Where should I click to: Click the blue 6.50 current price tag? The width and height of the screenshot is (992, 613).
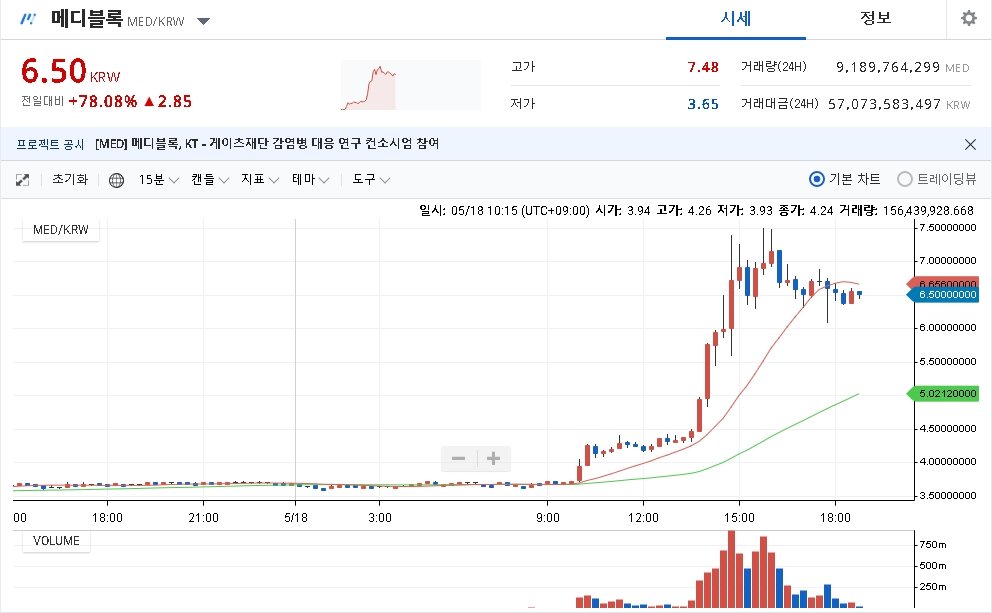[x=943, y=295]
